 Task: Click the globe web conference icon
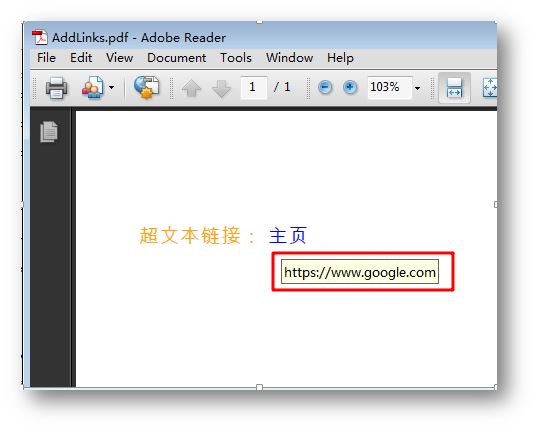click(x=146, y=87)
